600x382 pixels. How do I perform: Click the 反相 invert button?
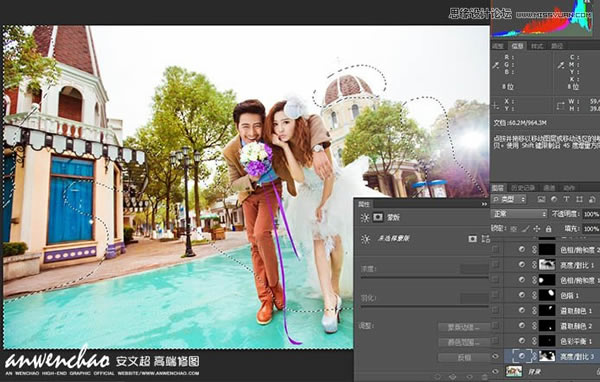[x=464, y=357]
